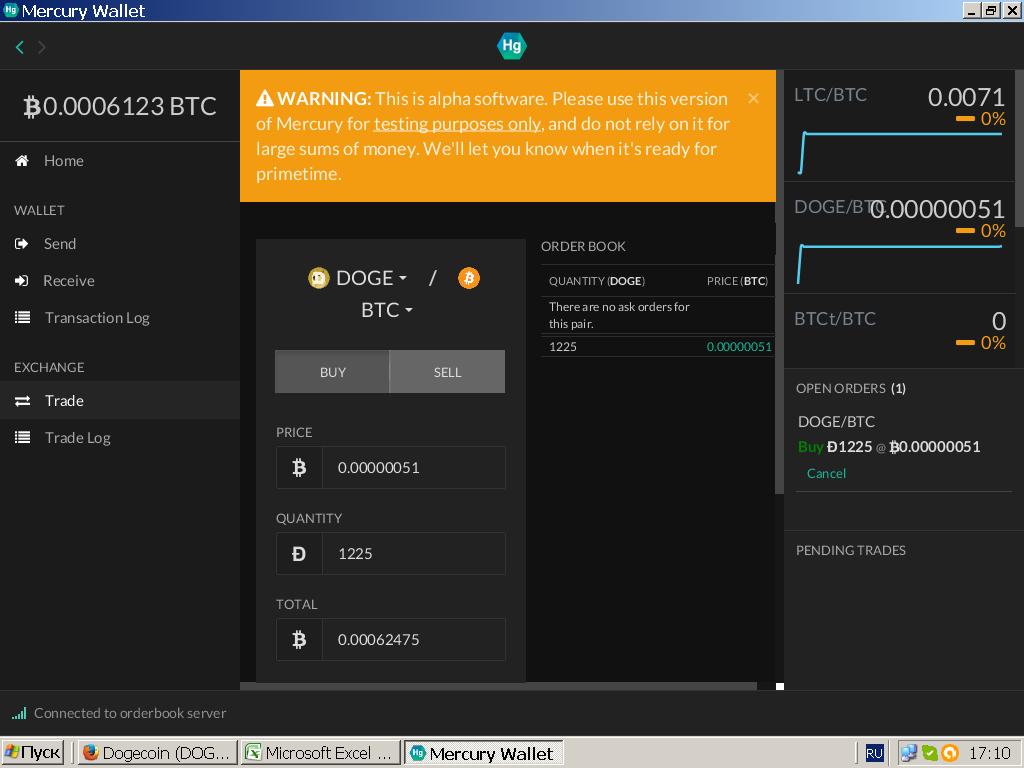Image resolution: width=1024 pixels, height=768 pixels.
Task: Click into the Price input field
Action: coord(413,468)
